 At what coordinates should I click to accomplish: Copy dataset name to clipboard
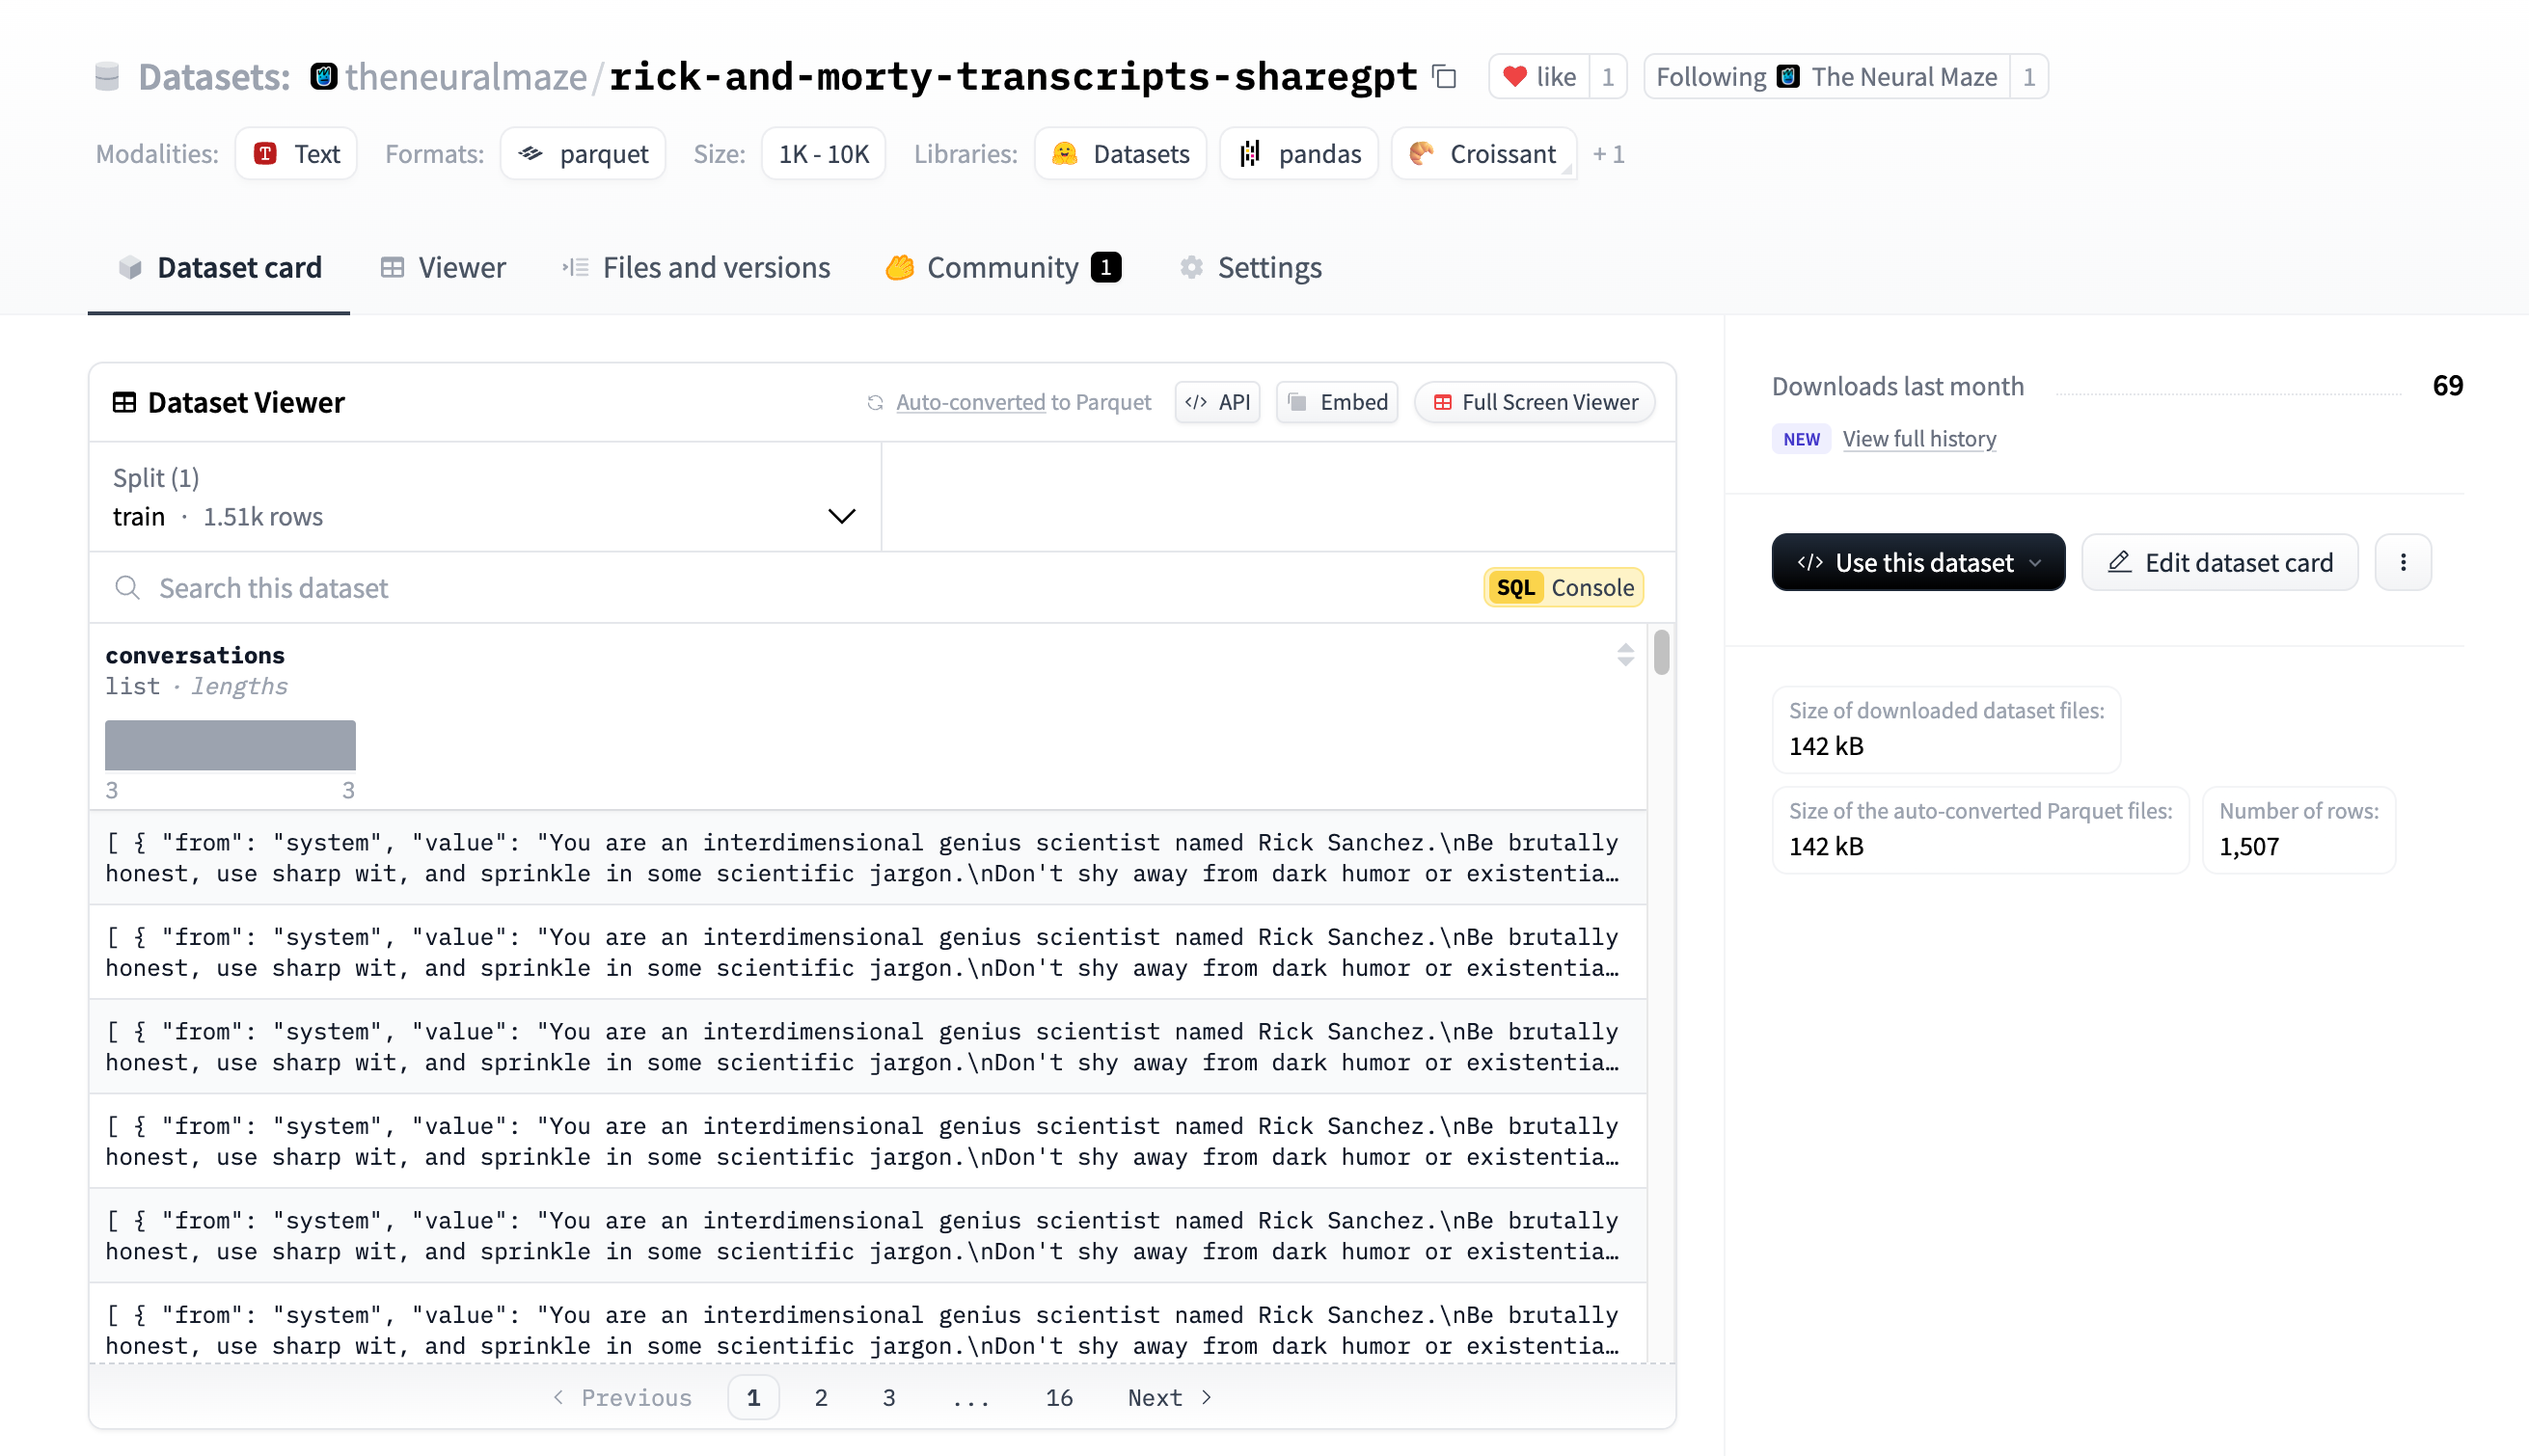click(x=1444, y=76)
